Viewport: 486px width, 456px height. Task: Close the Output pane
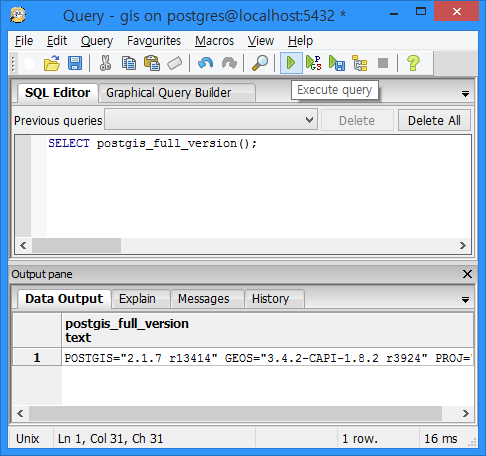coord(467,274)
